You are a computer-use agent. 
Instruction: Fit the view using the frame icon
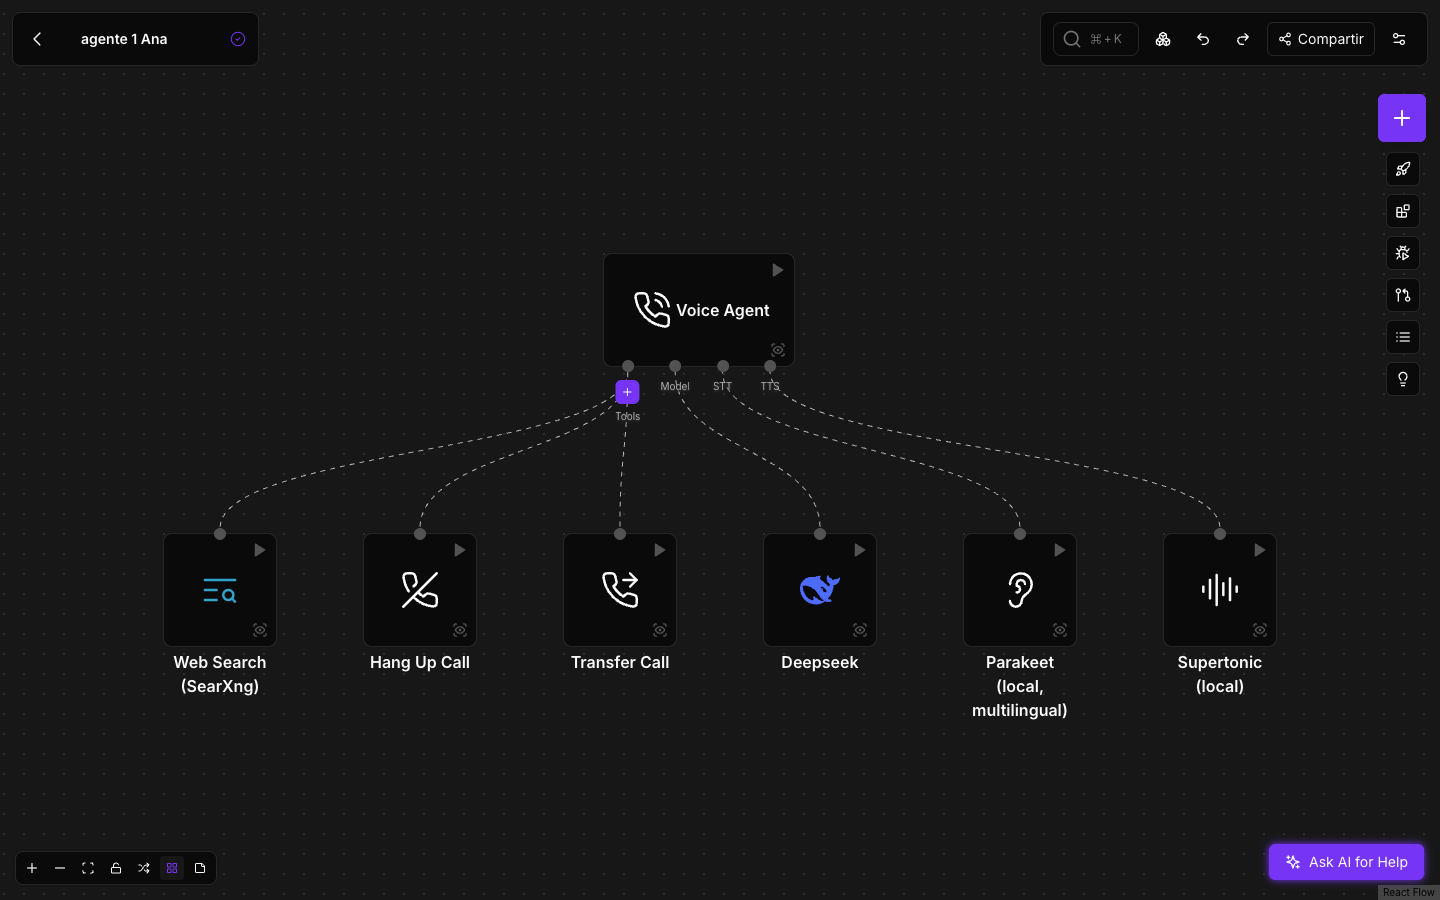(88, 868)
